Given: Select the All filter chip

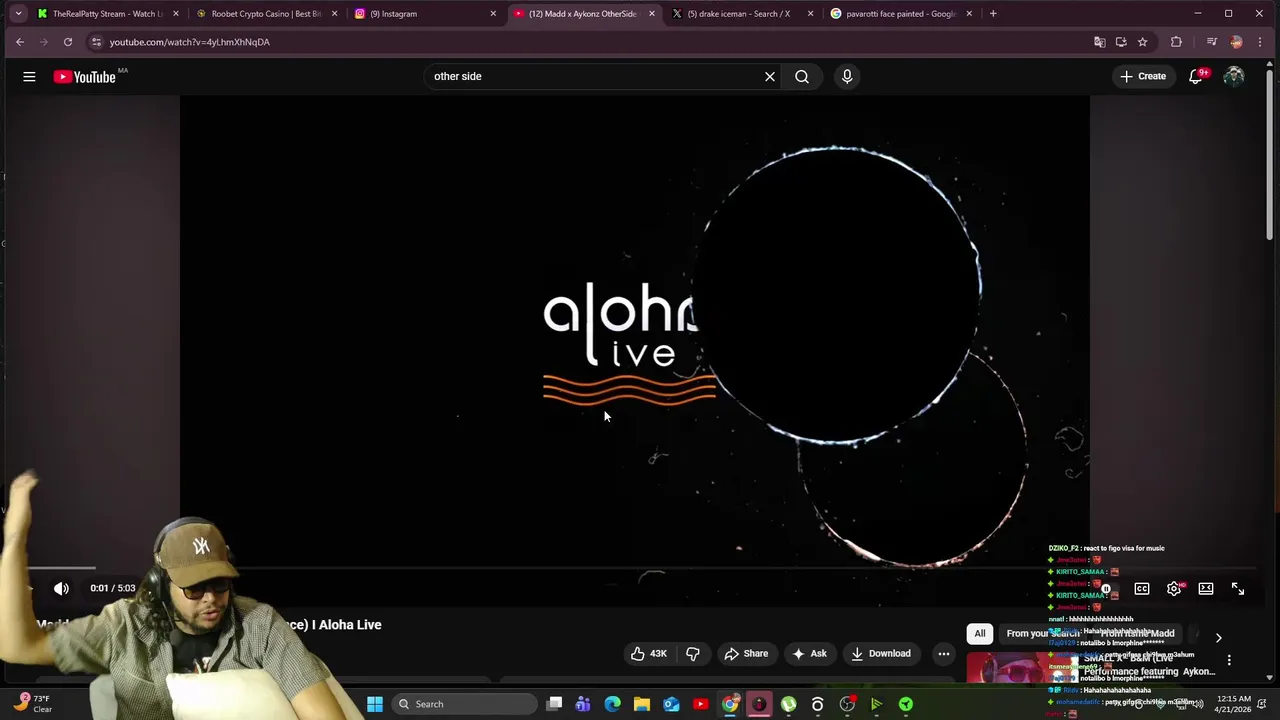Looking at the screenshot, I should [980, 633].
